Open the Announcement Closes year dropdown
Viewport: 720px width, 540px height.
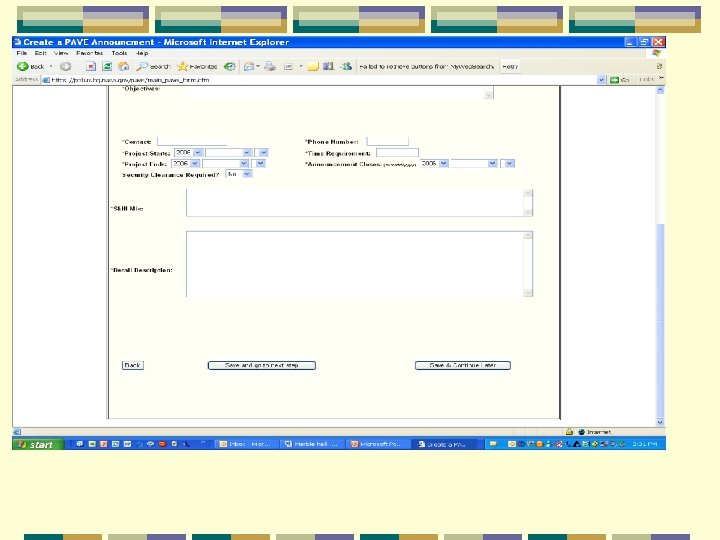(x=434, y=163)
